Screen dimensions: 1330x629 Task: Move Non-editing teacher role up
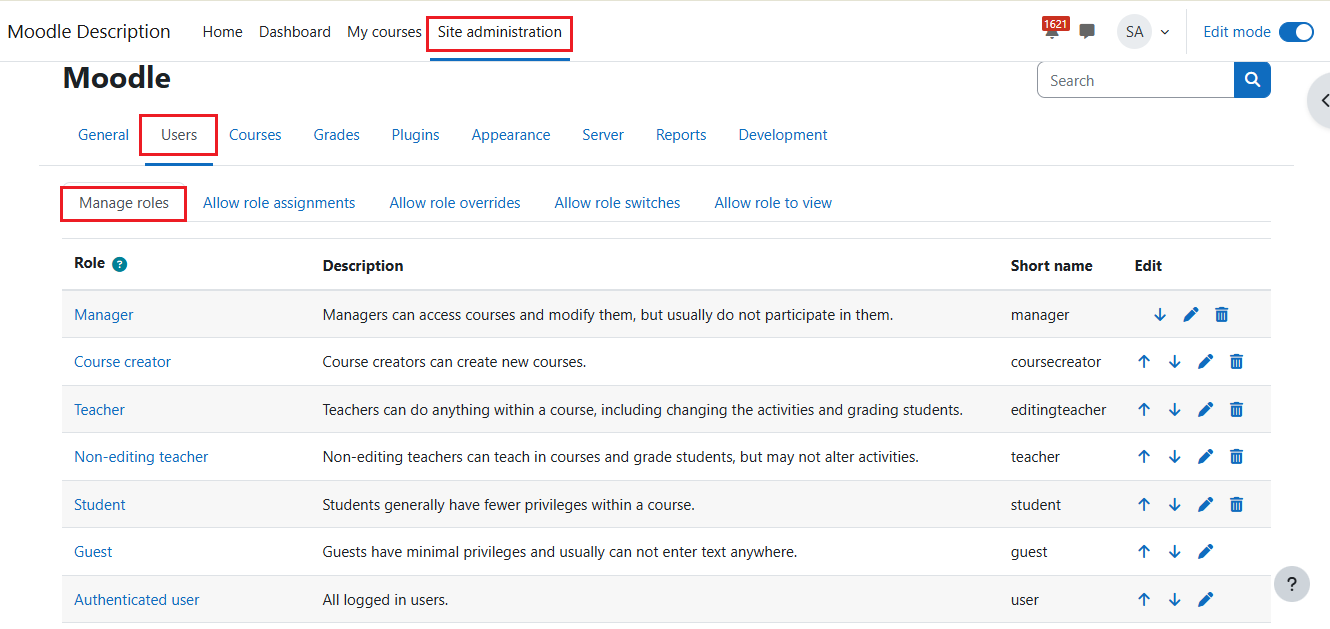[x=1145, y=457]
